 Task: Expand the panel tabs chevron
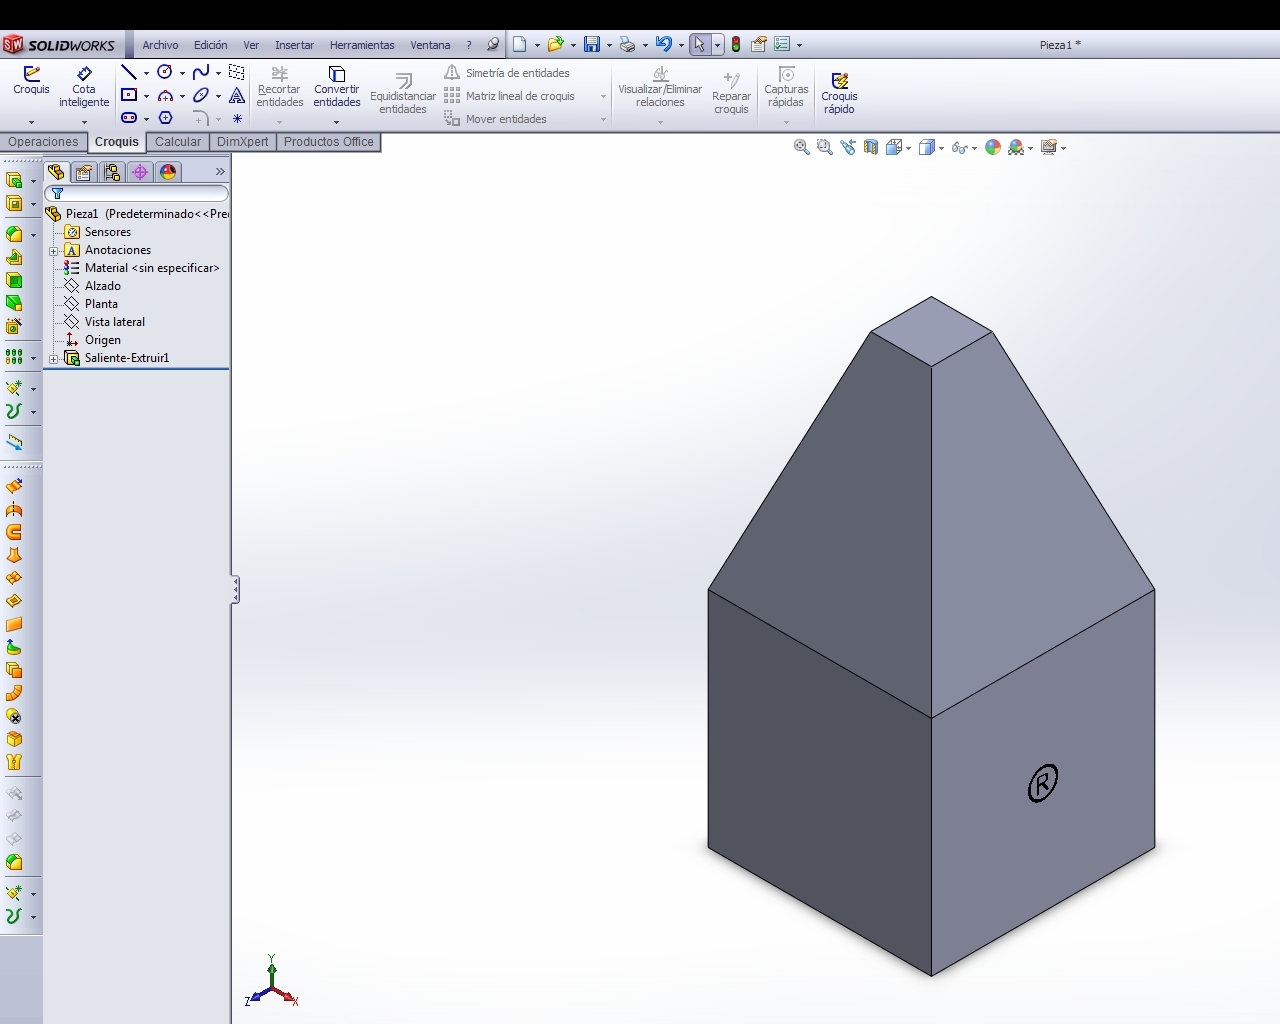220,172
